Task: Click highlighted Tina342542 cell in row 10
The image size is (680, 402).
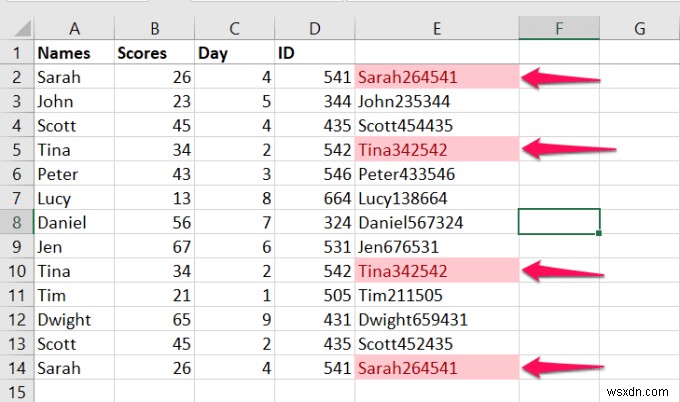Action: click(x=436, y=271)
